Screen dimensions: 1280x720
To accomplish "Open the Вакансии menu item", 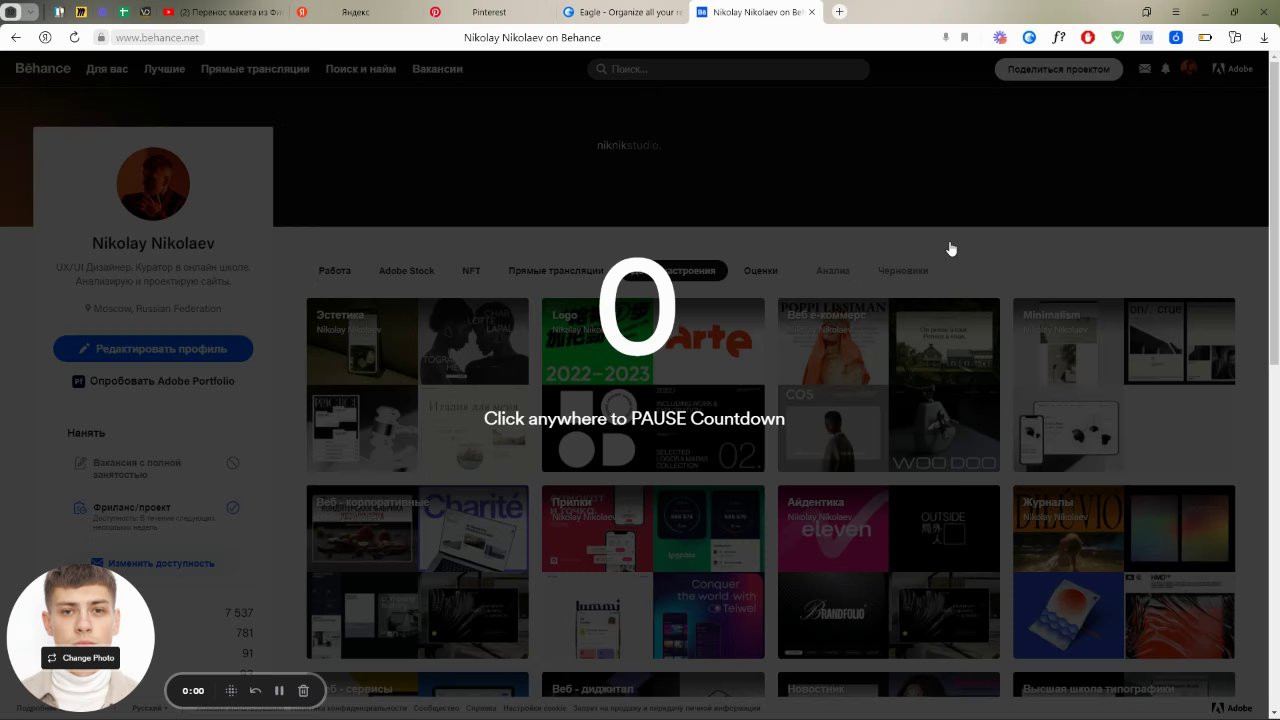I will [437, 69].
